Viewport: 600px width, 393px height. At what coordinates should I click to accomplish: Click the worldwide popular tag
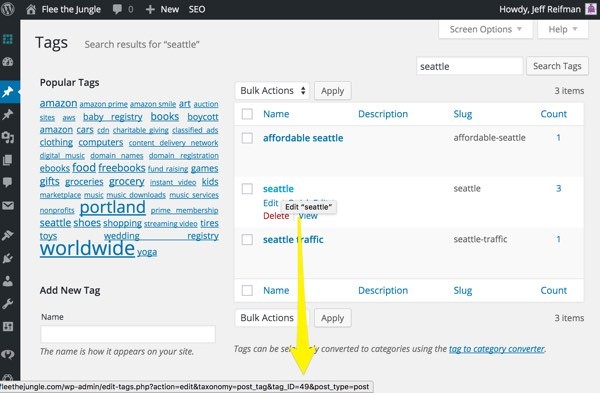coord(87,248)
